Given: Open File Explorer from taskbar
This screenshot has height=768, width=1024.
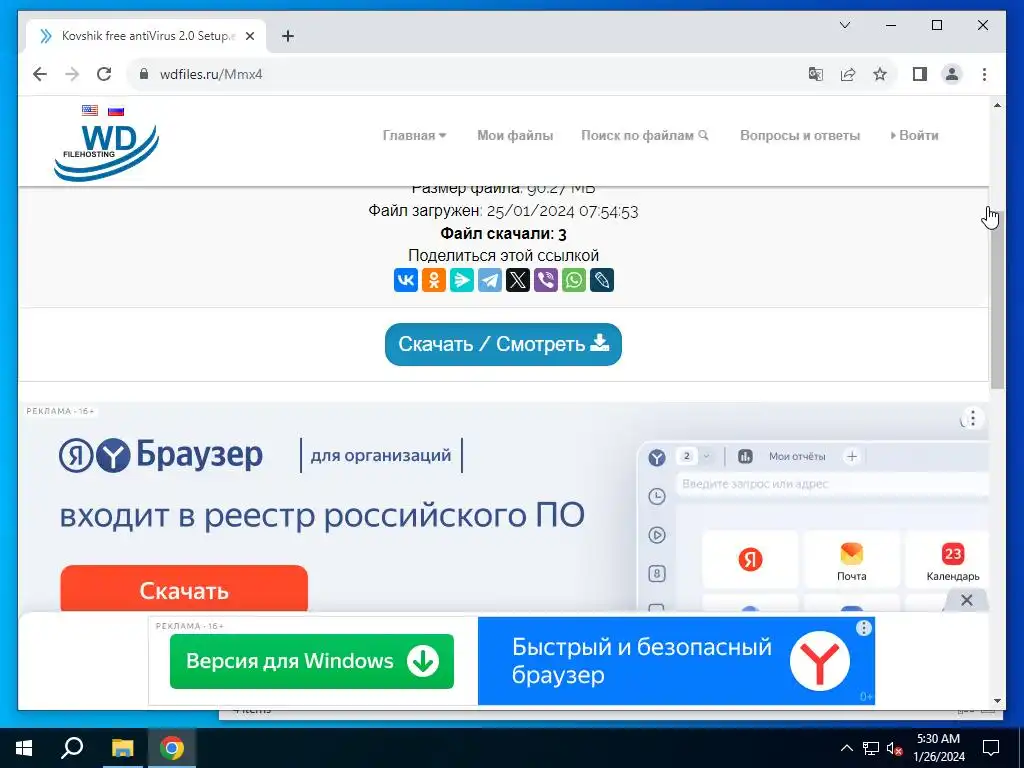Looking at the screenshot, I should (x=122, y=748).
